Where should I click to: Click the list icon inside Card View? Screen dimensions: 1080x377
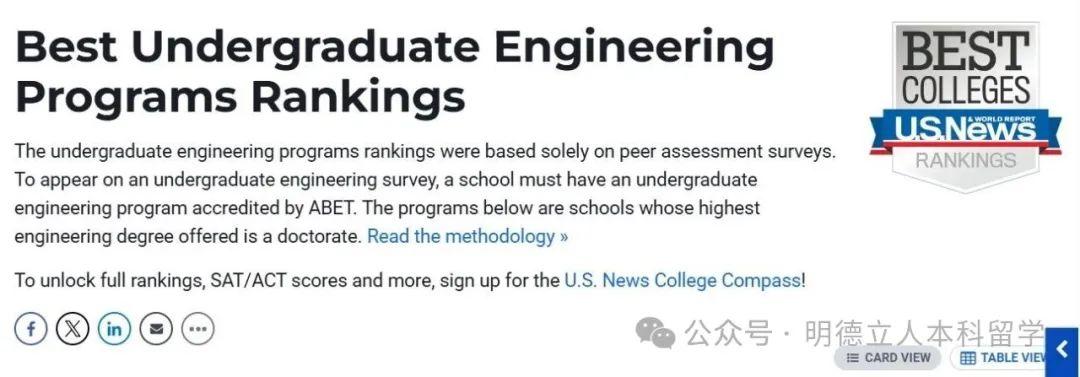(853, 358)
